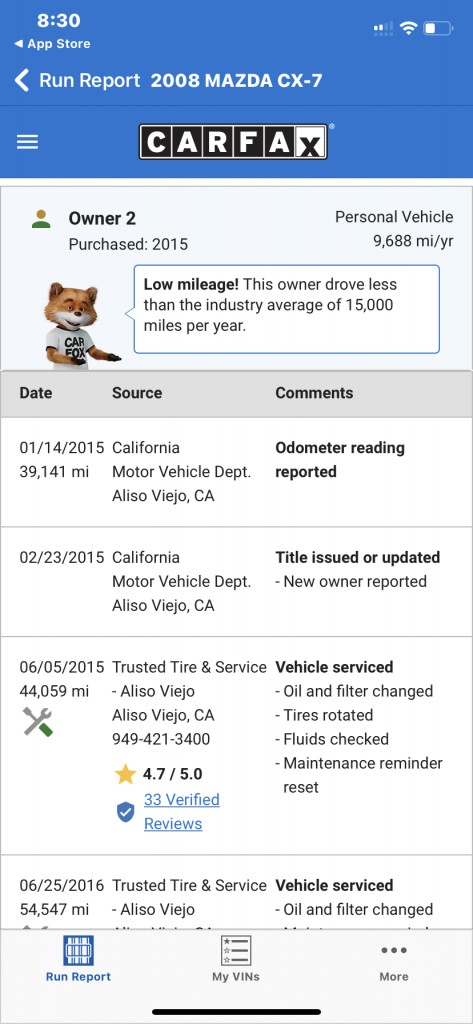
Task: Tap the gold star rating icon
Action: pyautogui.click(x=125, y=775)
